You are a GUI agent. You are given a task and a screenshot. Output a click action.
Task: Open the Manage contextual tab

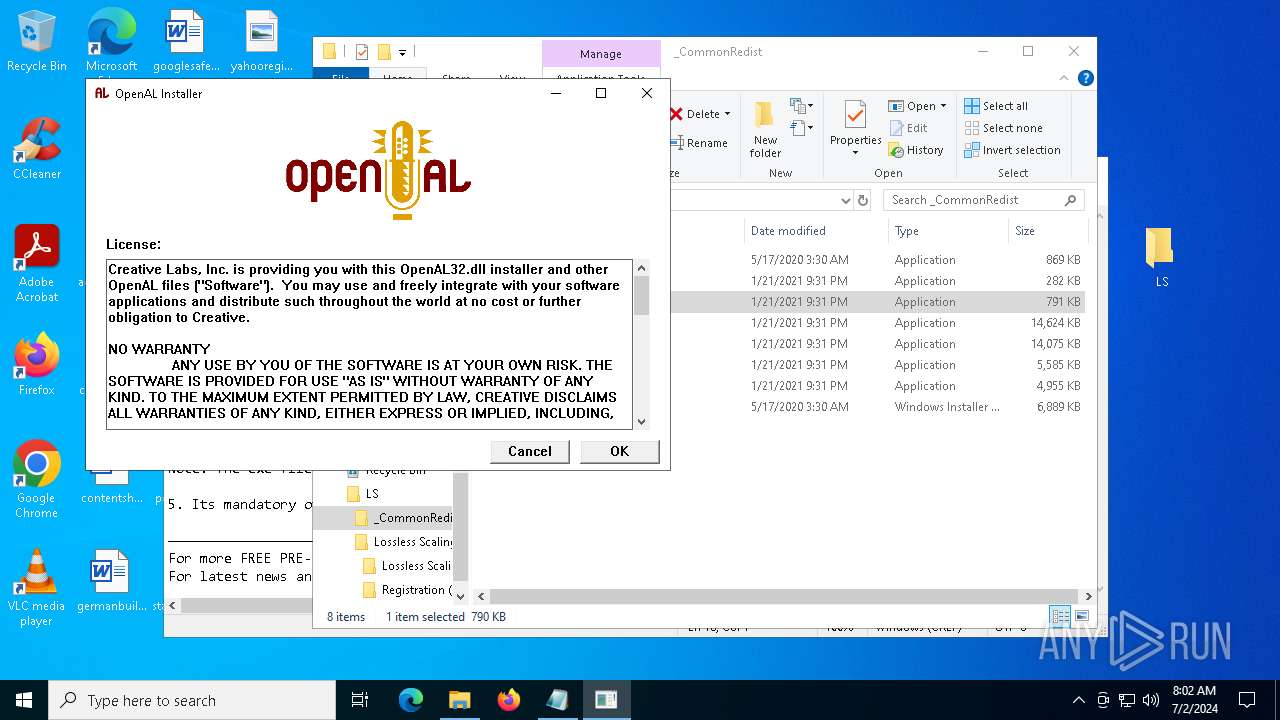(x=601, y=54)
